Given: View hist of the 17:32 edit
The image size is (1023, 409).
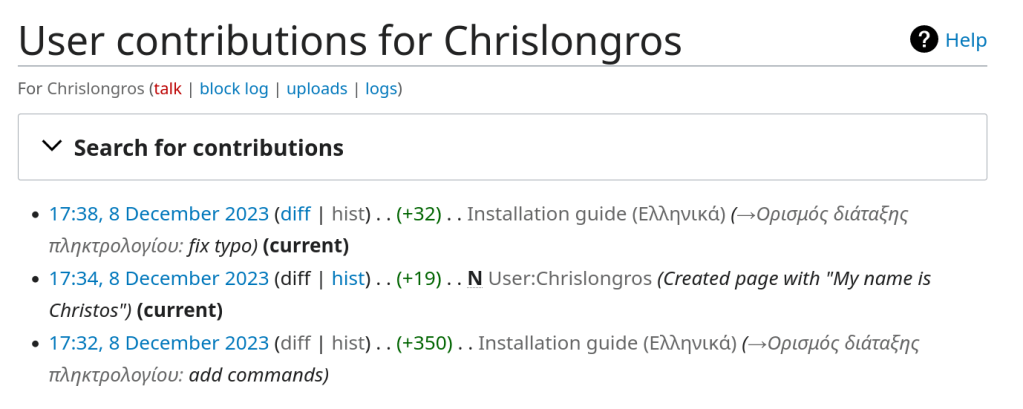Looking at the screenshot, I should point(346,344).
